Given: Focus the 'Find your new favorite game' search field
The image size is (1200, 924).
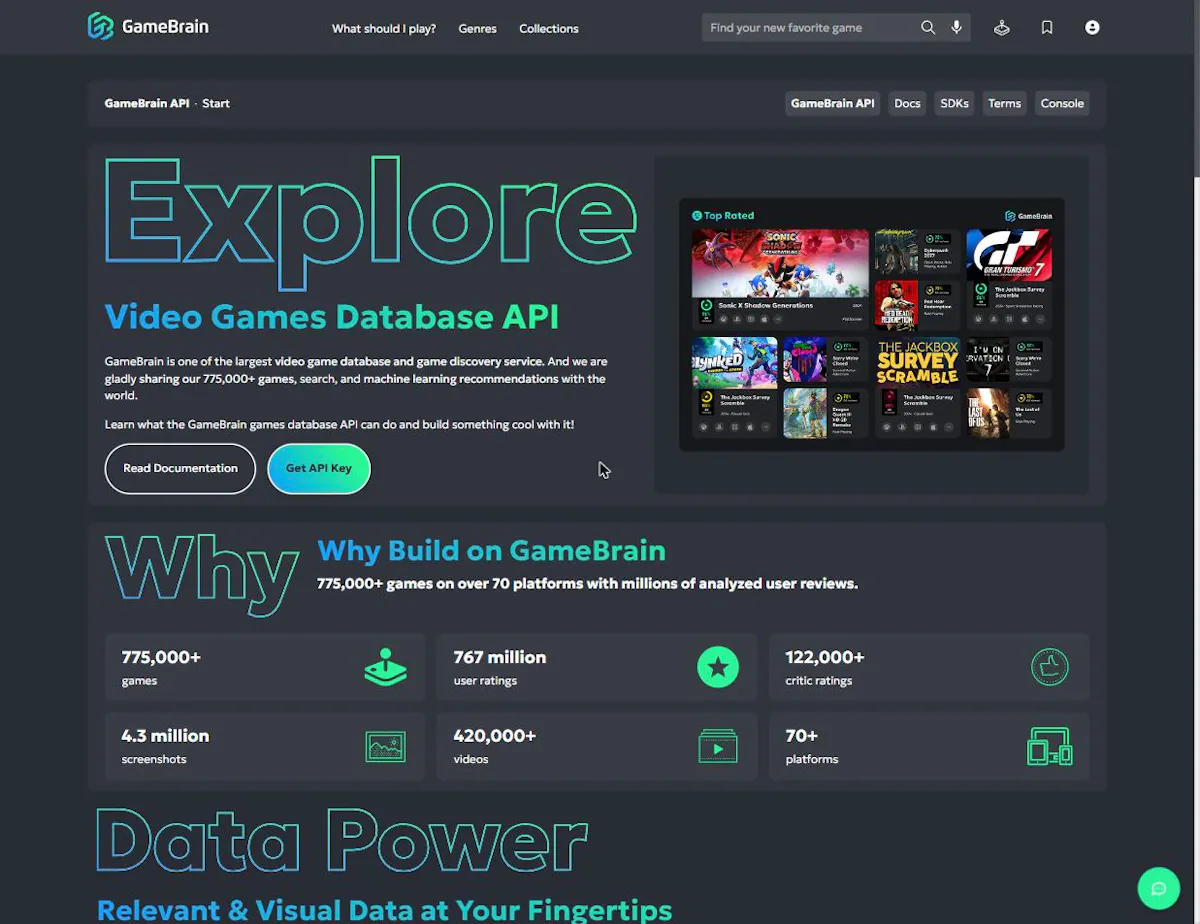Looking at the screenshot, I should (x=812, y=28).
